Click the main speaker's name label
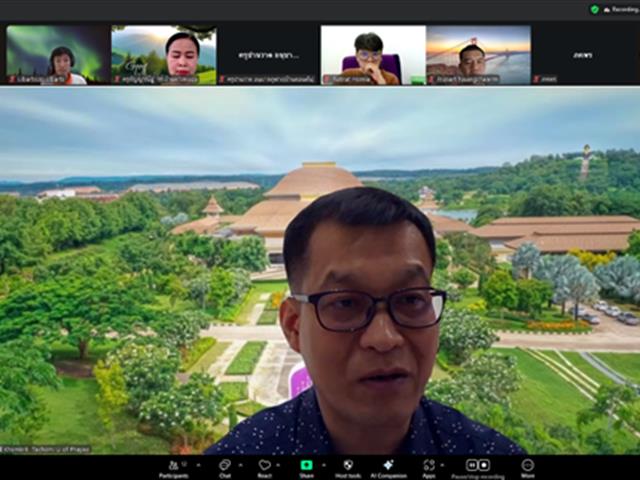Viewport: 640px width, 480px height. (x=46, y=449)
